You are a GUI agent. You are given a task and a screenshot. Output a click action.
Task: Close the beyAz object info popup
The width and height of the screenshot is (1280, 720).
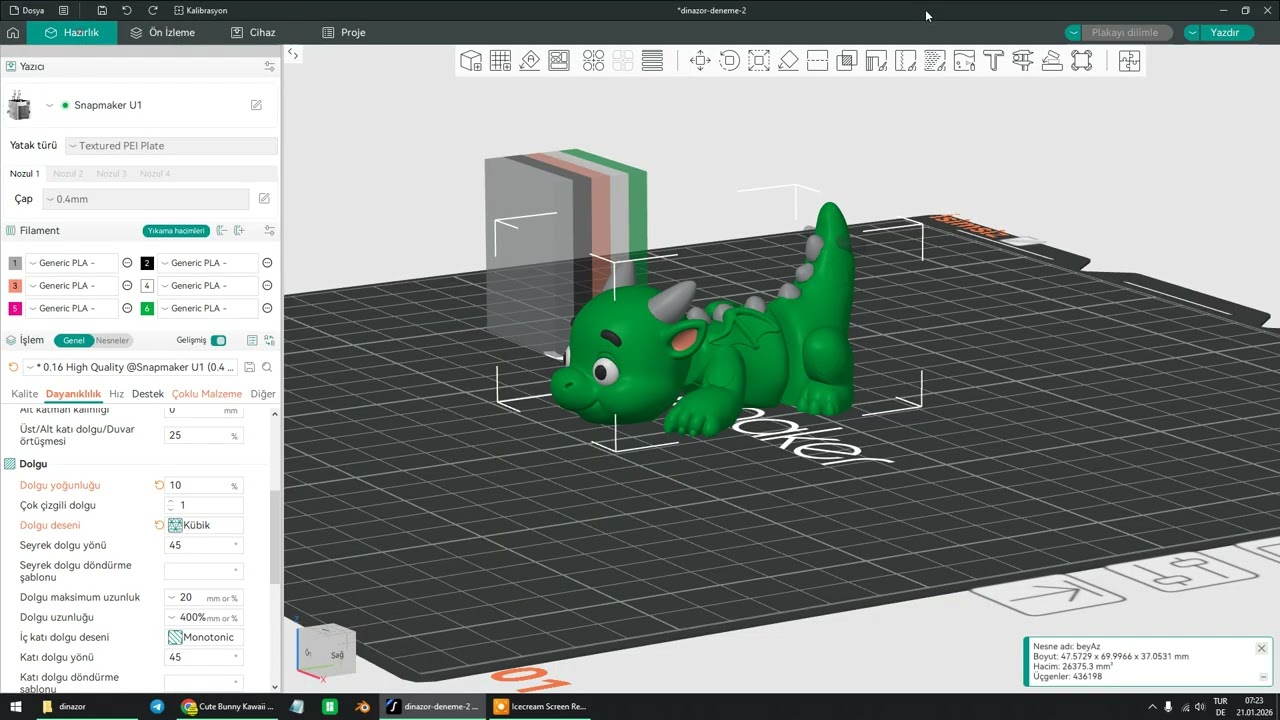click(x=1261, y=649)
